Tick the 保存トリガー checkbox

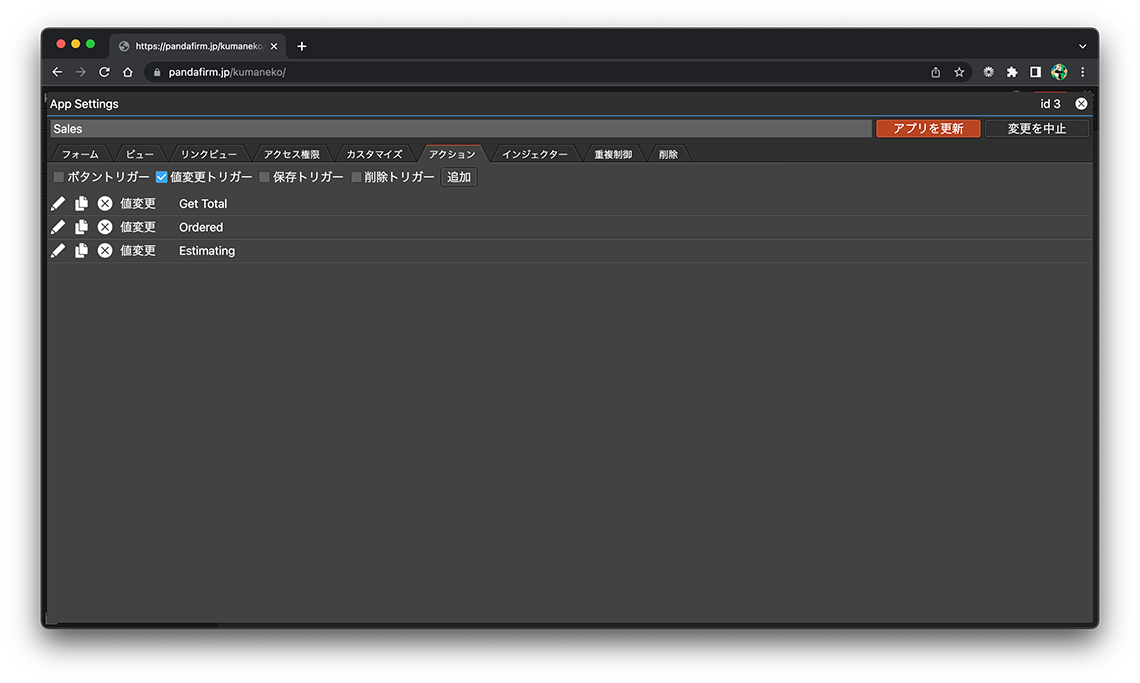pos(265,177)
